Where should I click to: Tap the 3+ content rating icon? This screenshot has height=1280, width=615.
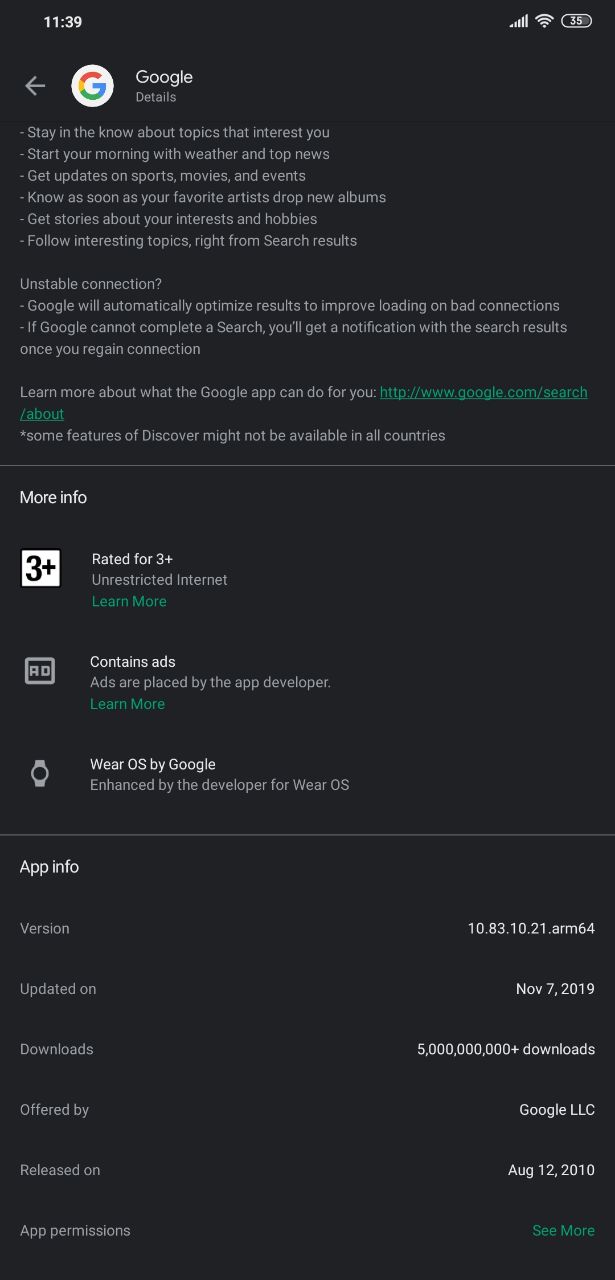pos(41,568)
